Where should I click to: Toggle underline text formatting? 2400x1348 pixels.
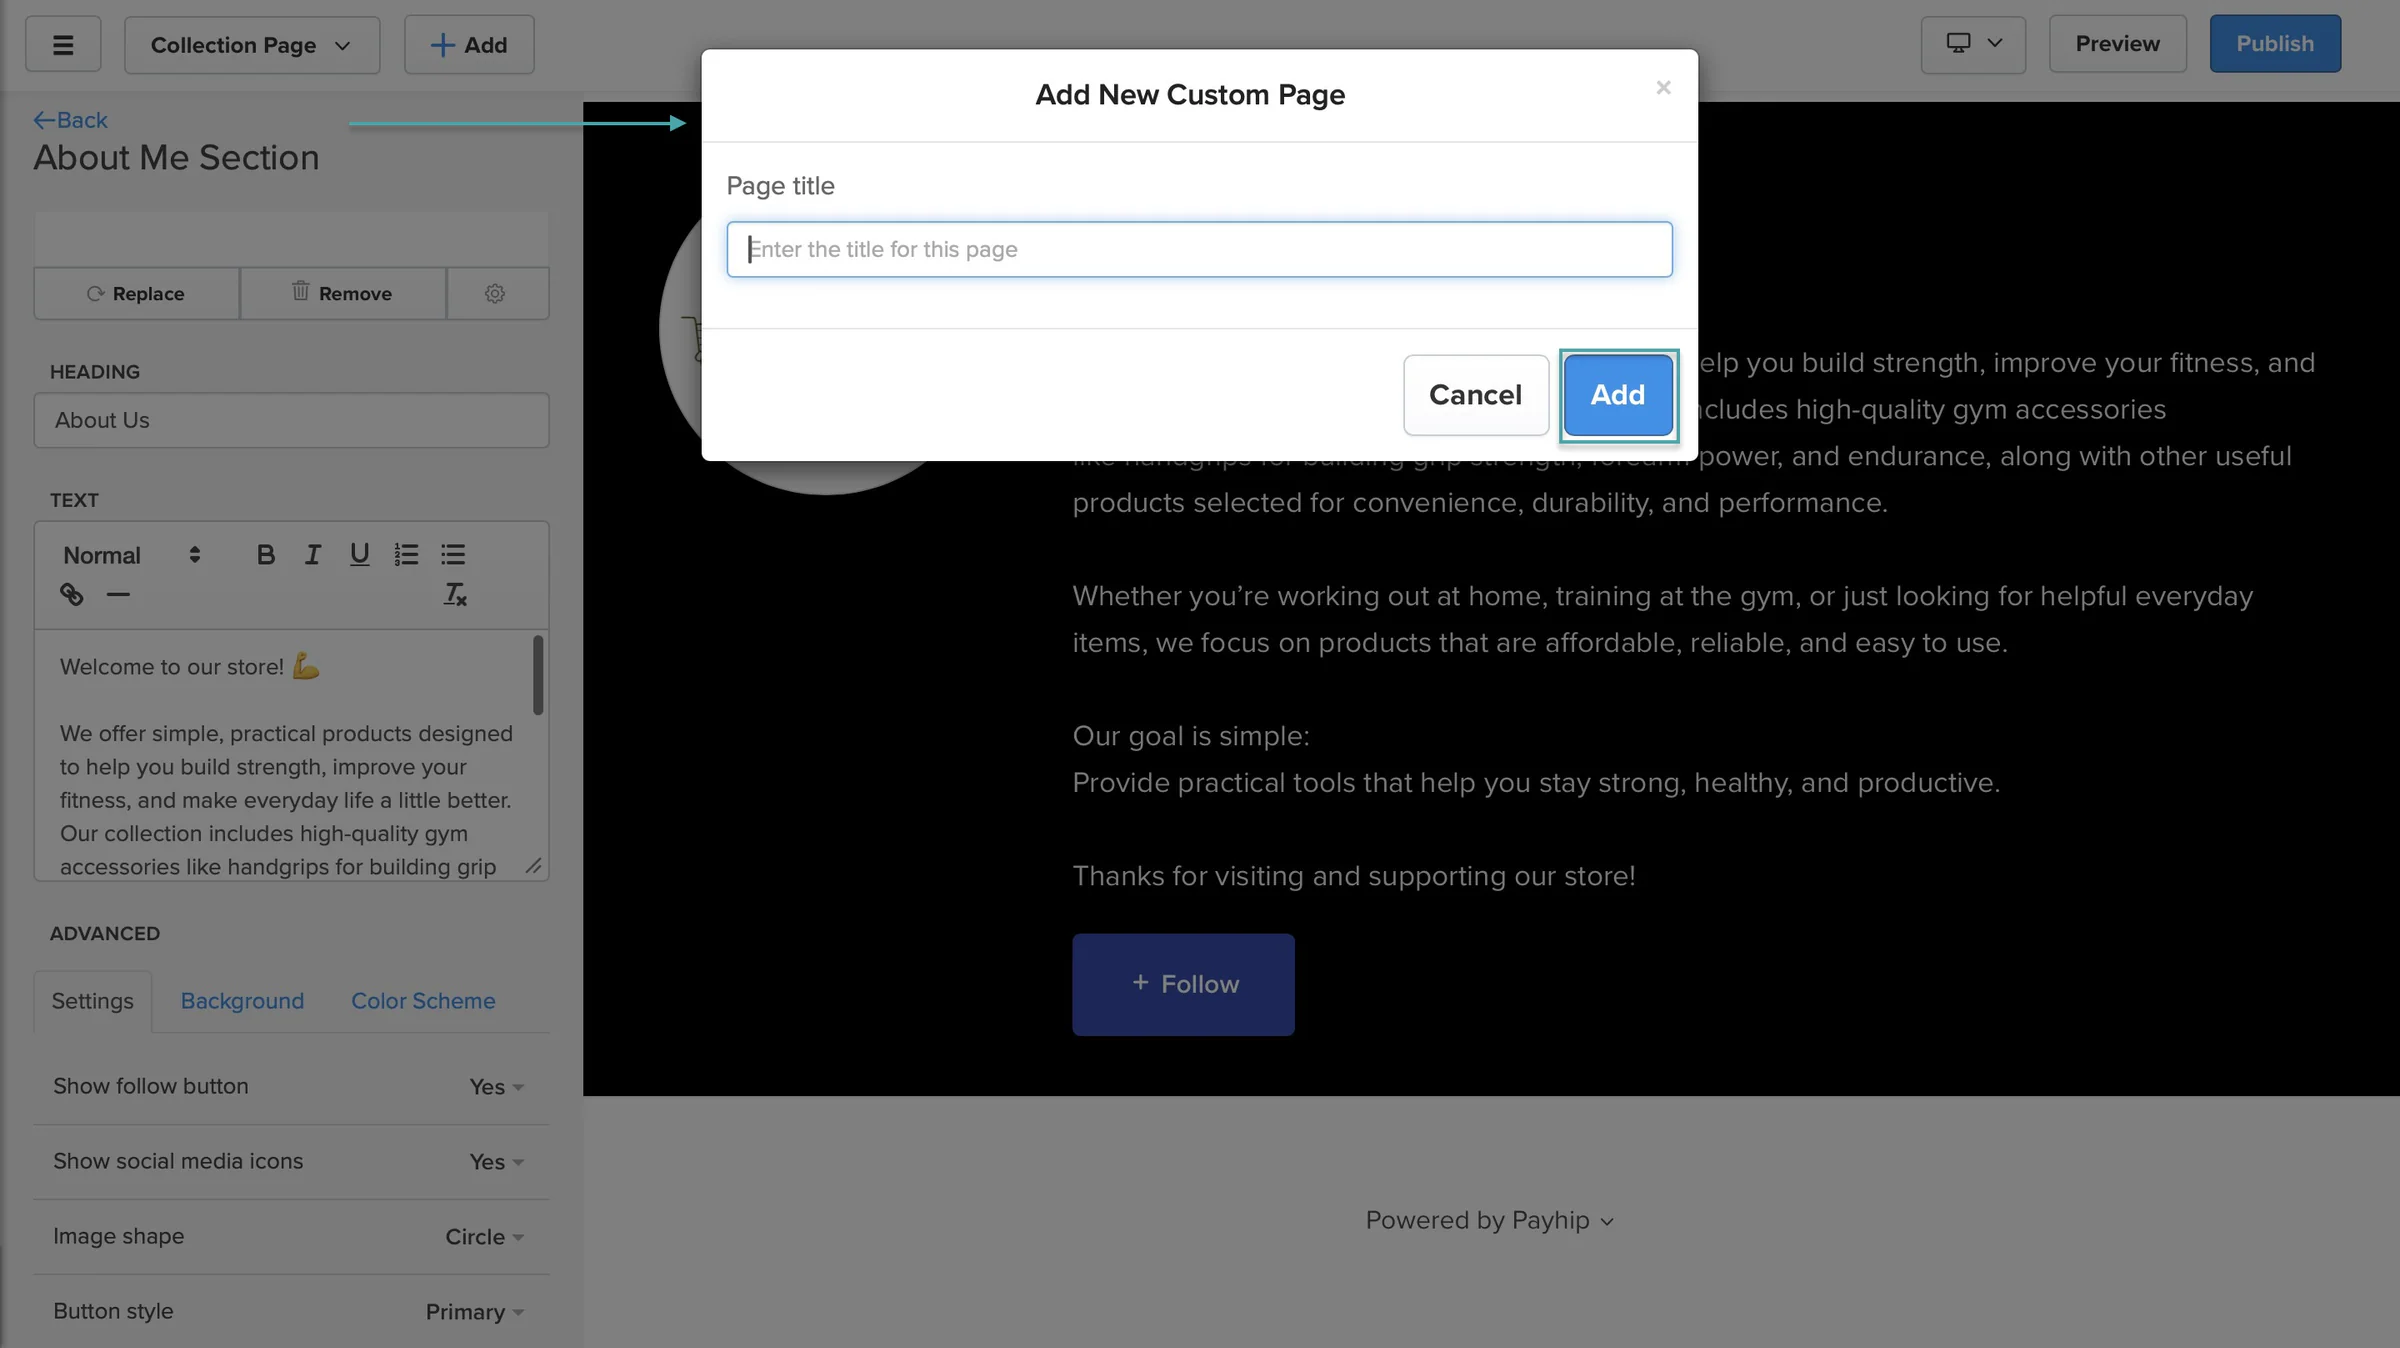359,555
